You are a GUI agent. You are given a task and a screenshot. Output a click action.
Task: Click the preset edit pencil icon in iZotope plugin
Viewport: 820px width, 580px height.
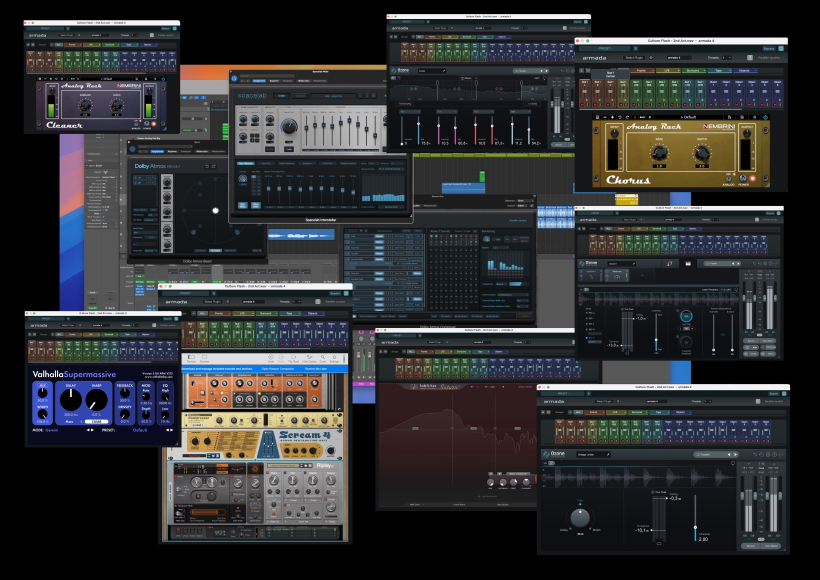tap(608, 454)
